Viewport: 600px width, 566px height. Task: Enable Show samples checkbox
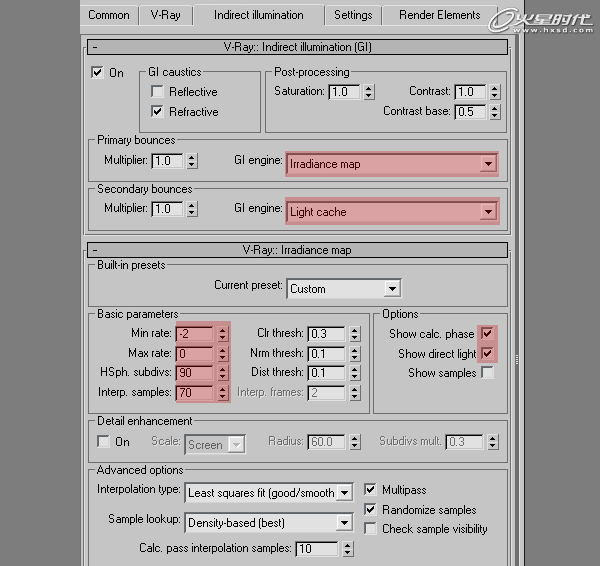coord(487,372)
